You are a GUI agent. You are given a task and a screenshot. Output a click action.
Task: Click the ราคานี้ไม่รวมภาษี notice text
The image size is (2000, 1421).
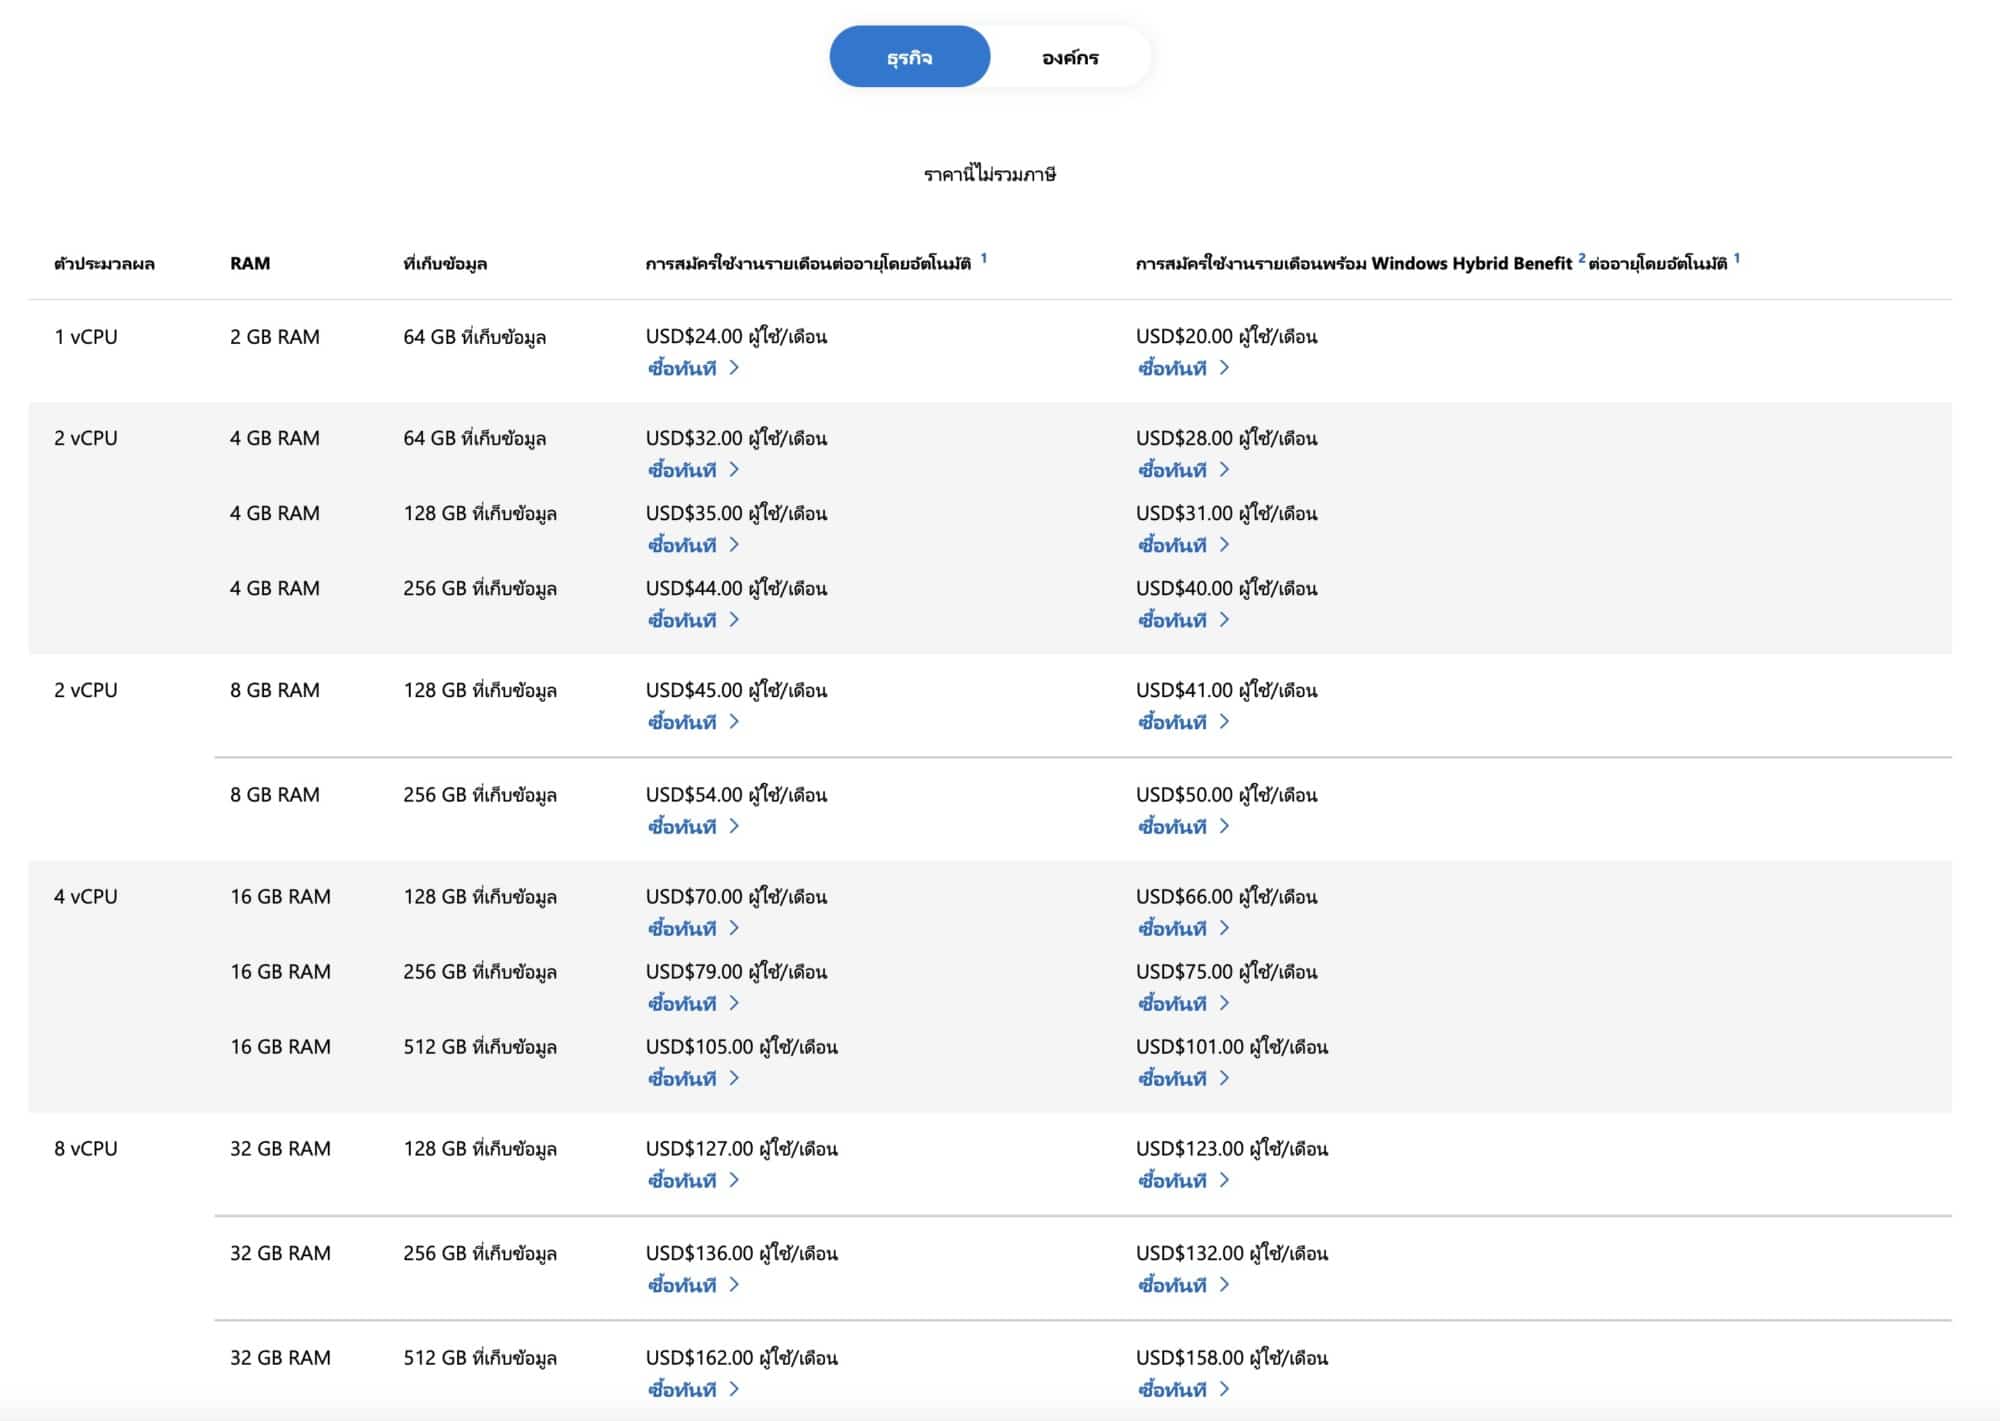pyautogui.click(x=990, y=174)
